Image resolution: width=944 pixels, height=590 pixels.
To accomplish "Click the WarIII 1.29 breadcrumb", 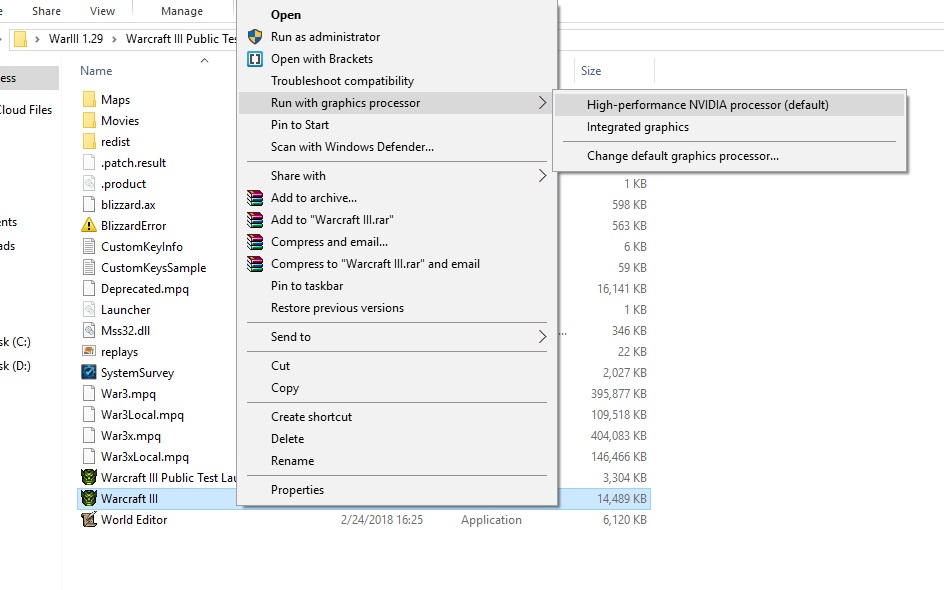I will 76,39.
